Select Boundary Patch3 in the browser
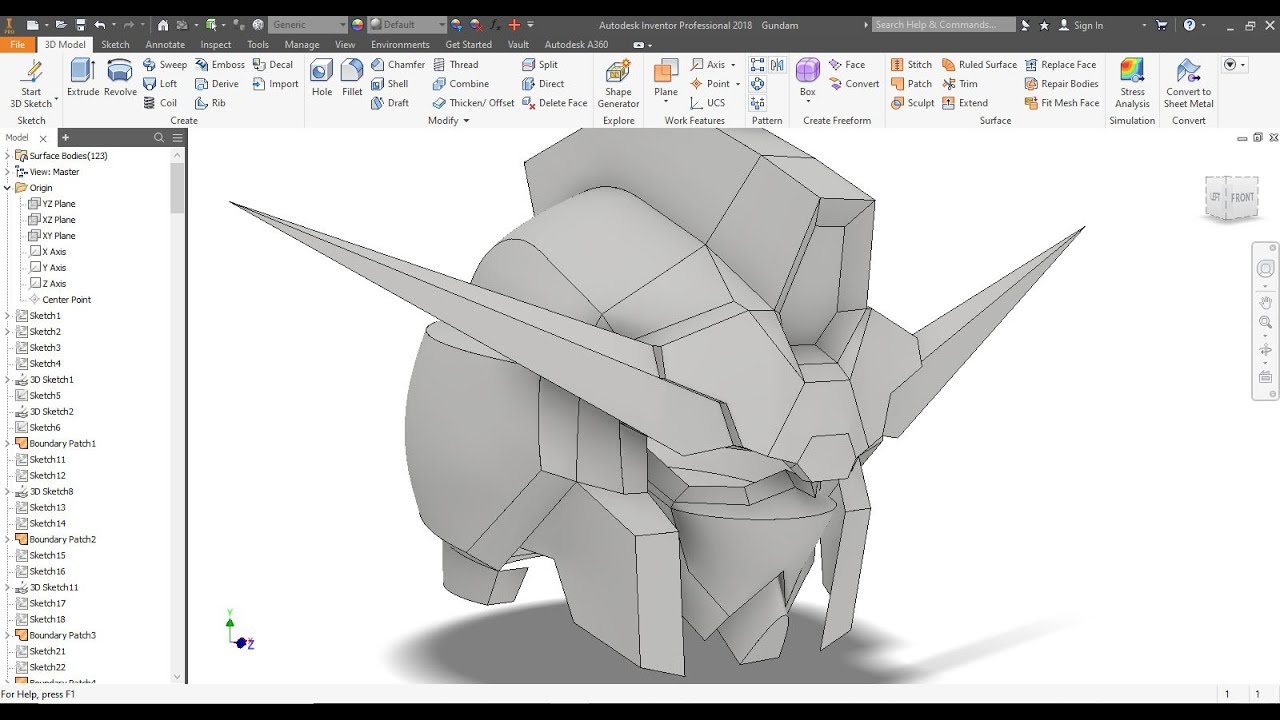Image resolution: width=1280 pixels, height=720 pixels. click(x=56, y=636)
